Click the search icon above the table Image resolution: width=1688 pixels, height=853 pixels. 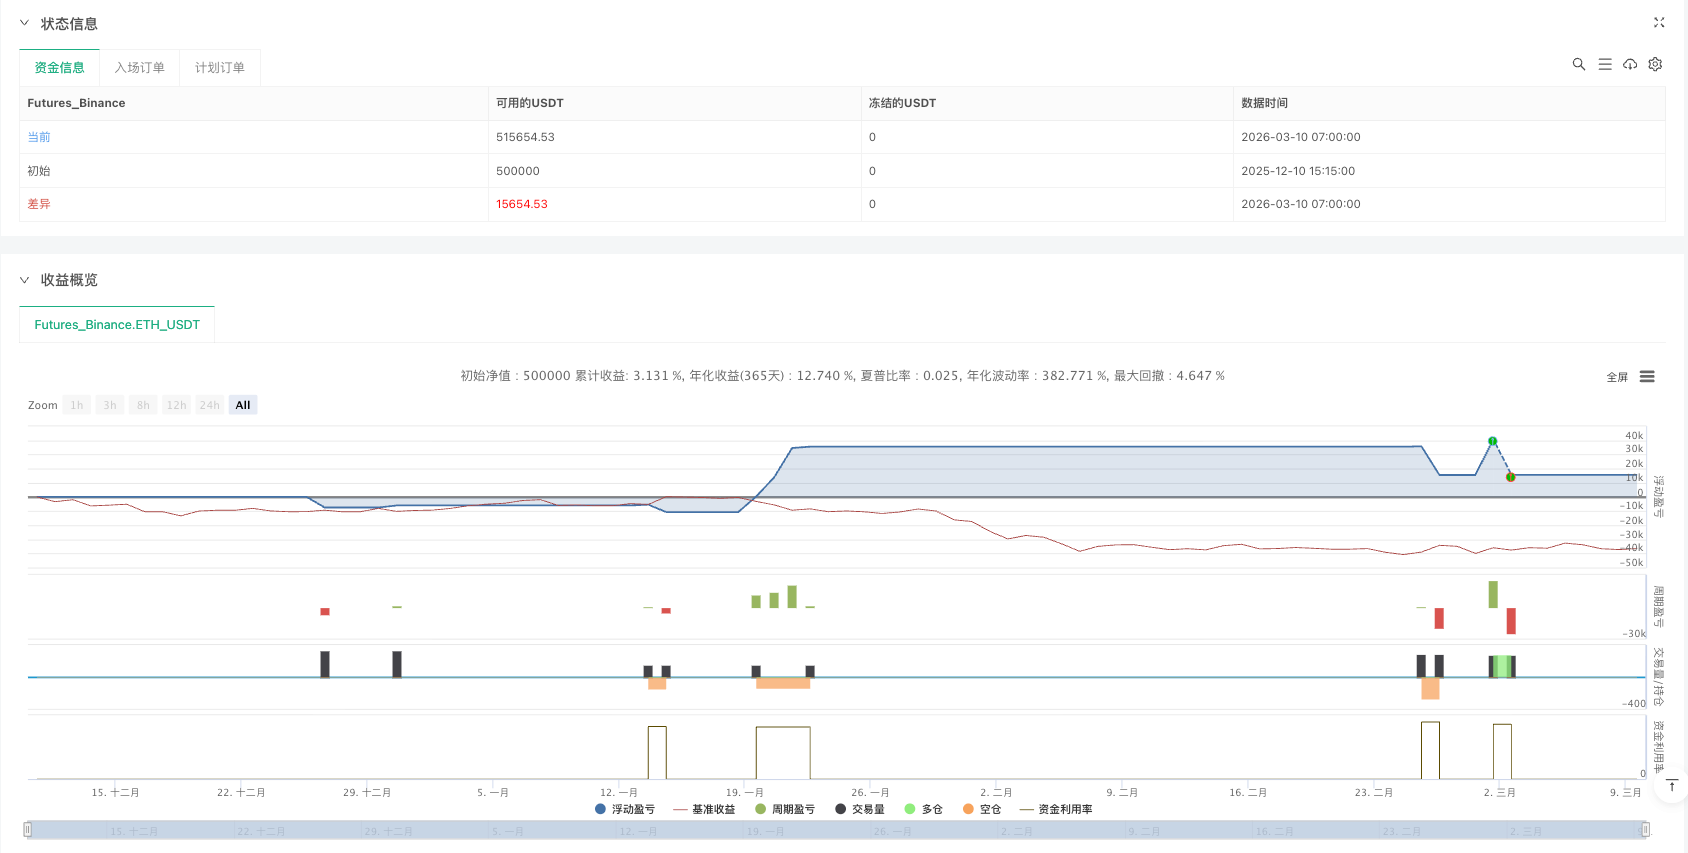pos(1579,64)
